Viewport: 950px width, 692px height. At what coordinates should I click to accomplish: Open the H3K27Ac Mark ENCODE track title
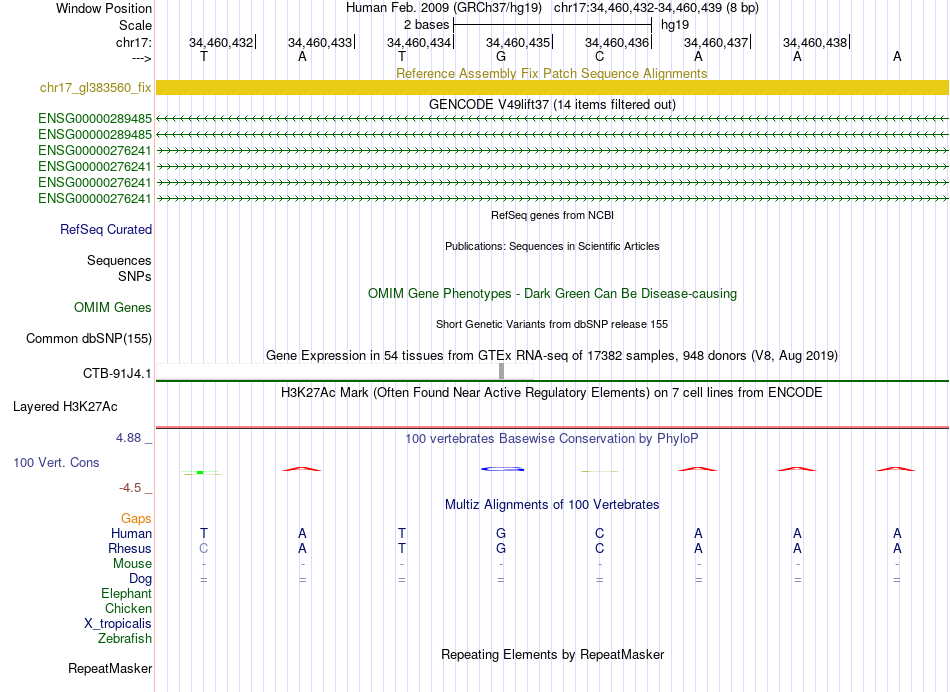[x=552, y=393]
